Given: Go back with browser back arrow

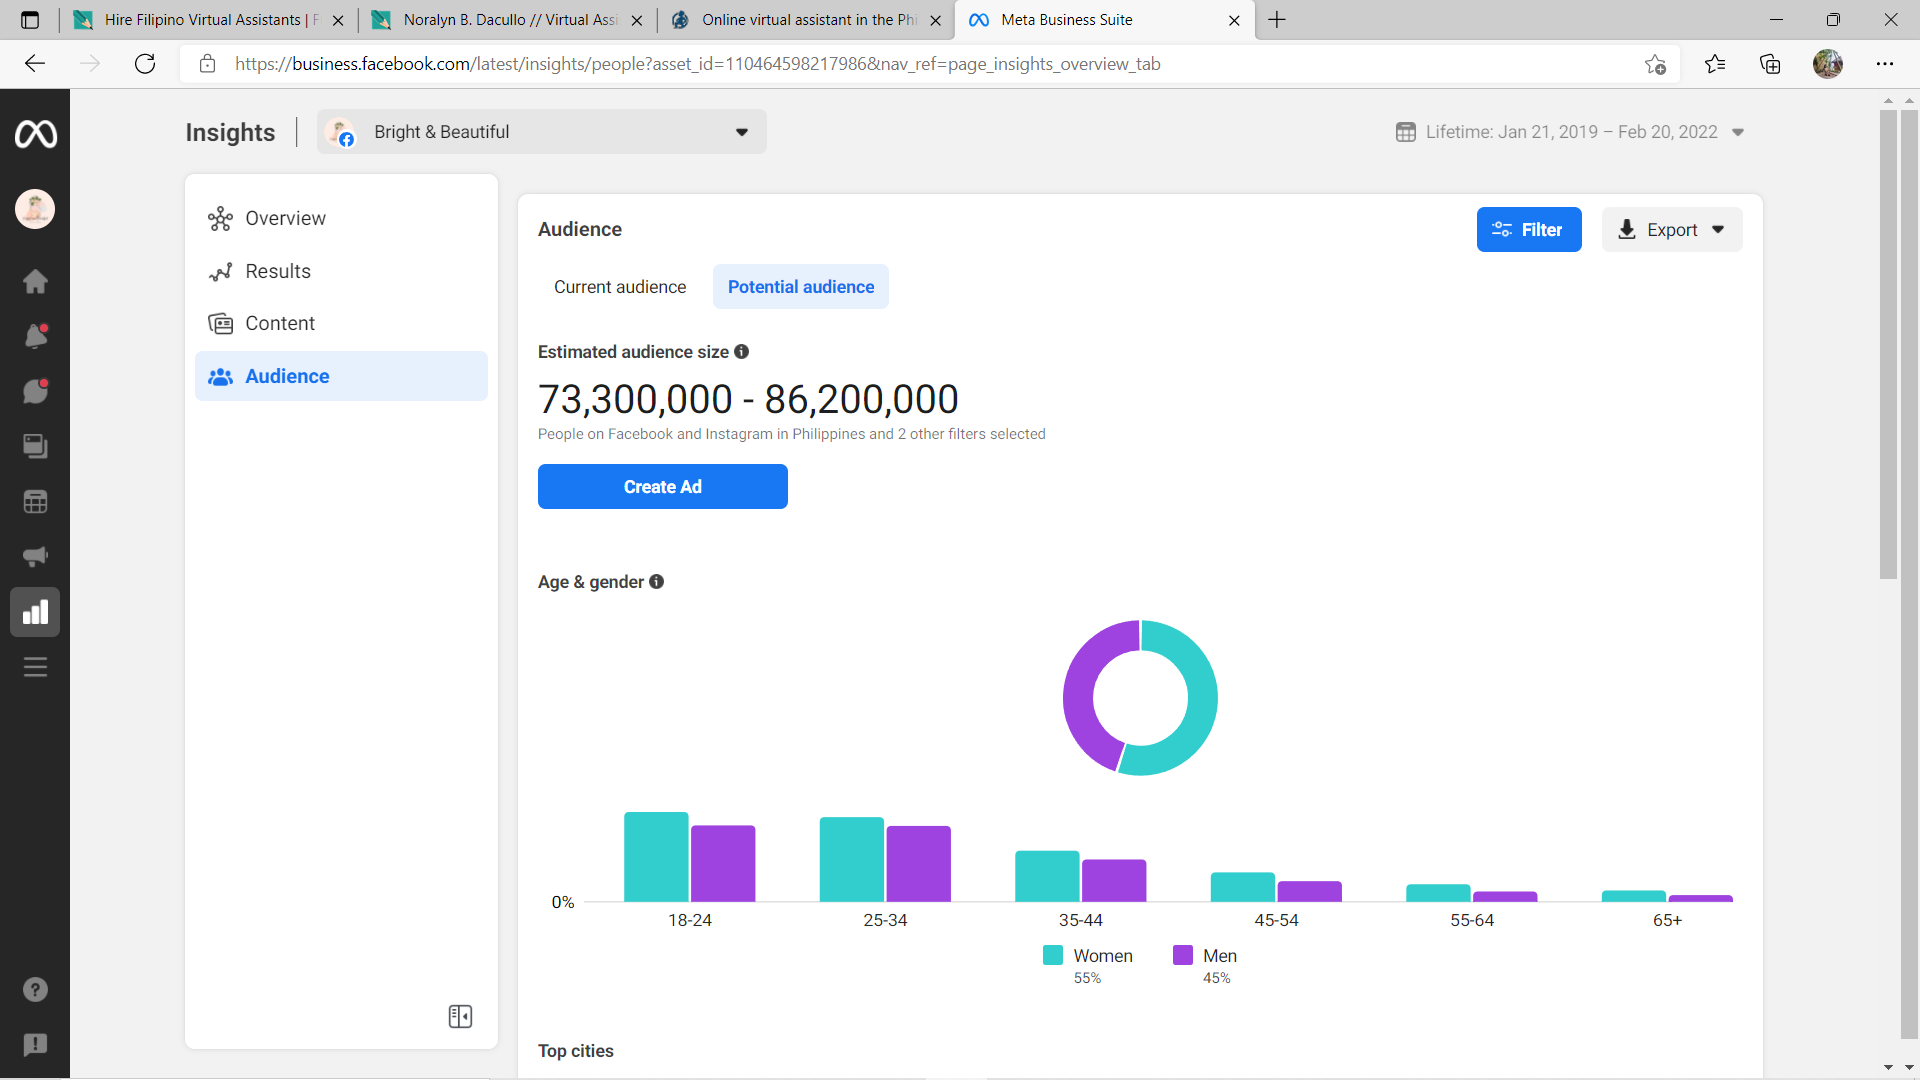Looking at the screenshot, I should pos(35,64).
